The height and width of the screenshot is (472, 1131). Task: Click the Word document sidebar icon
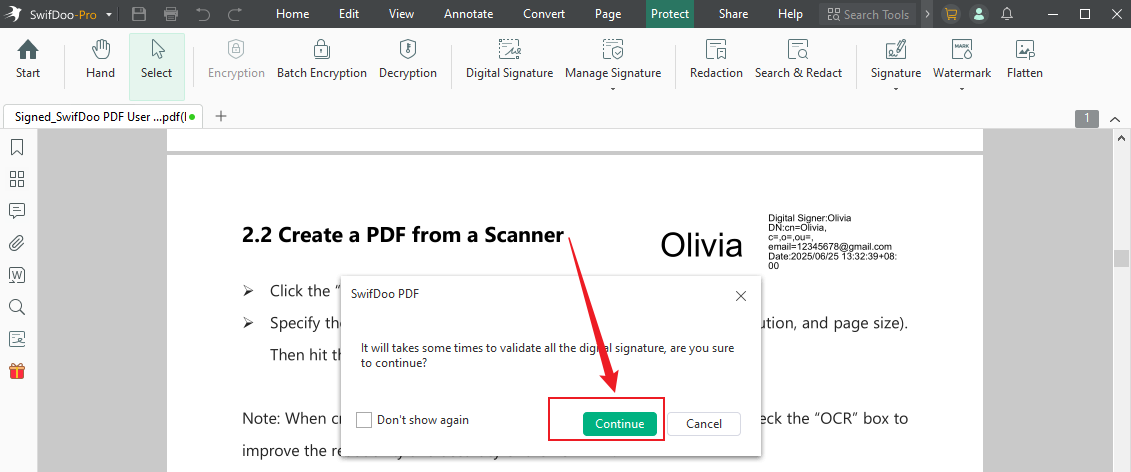[x=17, y=275]
